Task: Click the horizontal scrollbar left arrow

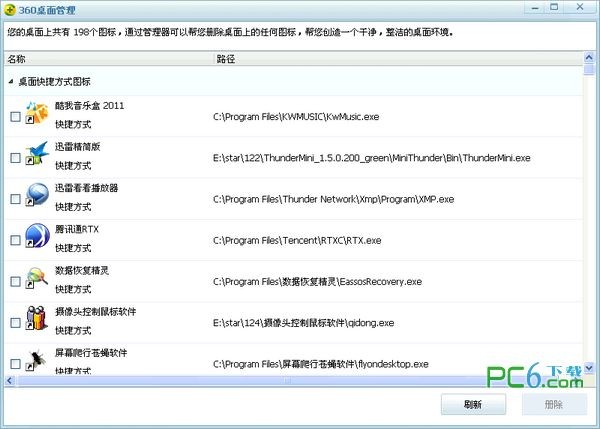Action: (10, 381)
